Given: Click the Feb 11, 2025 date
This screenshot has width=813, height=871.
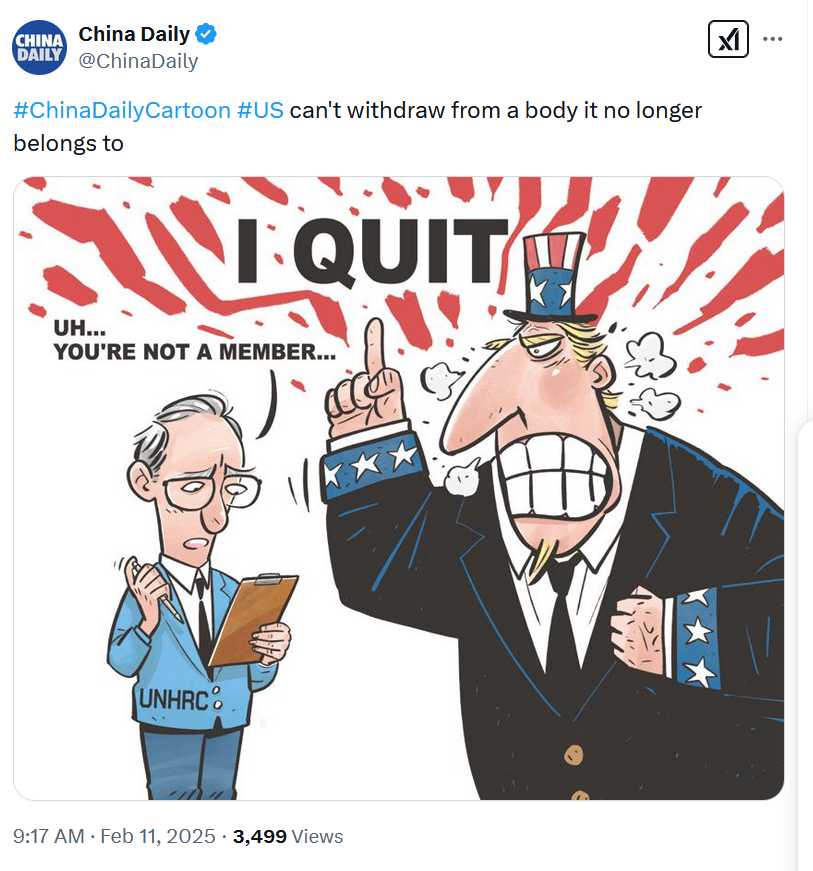Looking at the screenshot, I should [x=158, y=836].
